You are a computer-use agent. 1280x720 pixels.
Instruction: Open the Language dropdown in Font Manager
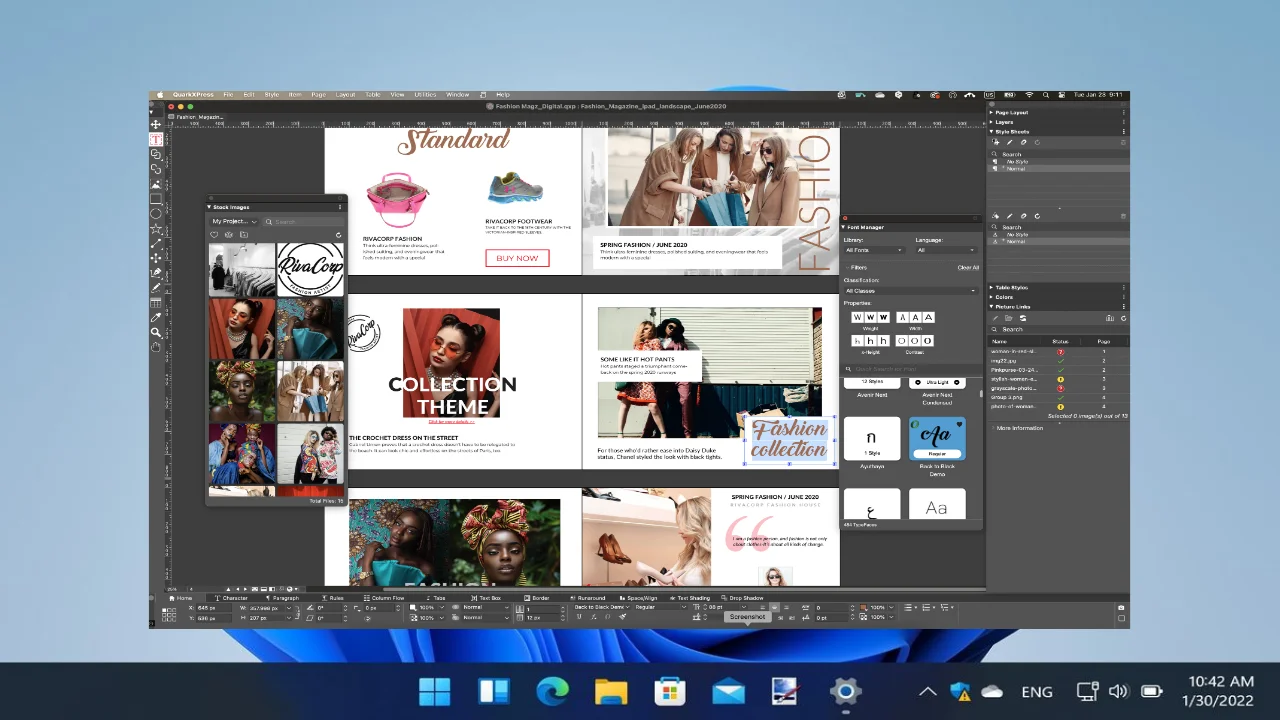[946, 250]
